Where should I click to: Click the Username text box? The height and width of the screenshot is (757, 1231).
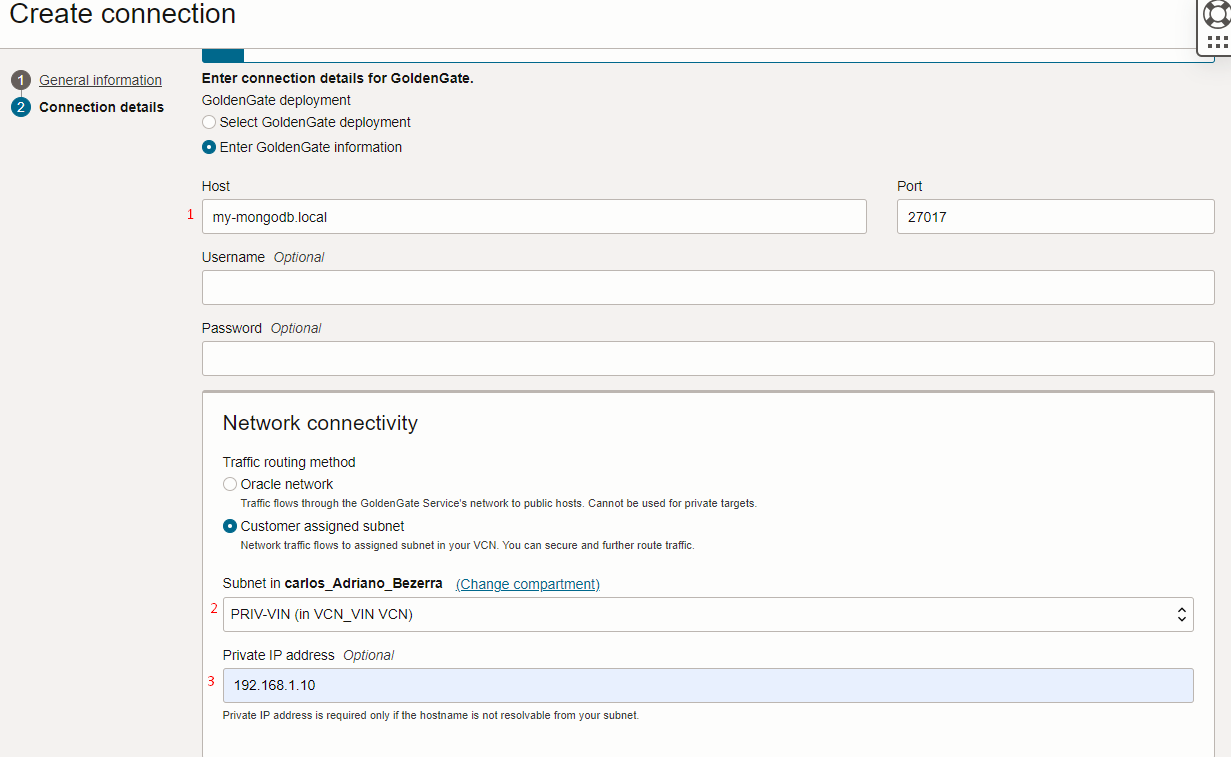pos(707,287)
